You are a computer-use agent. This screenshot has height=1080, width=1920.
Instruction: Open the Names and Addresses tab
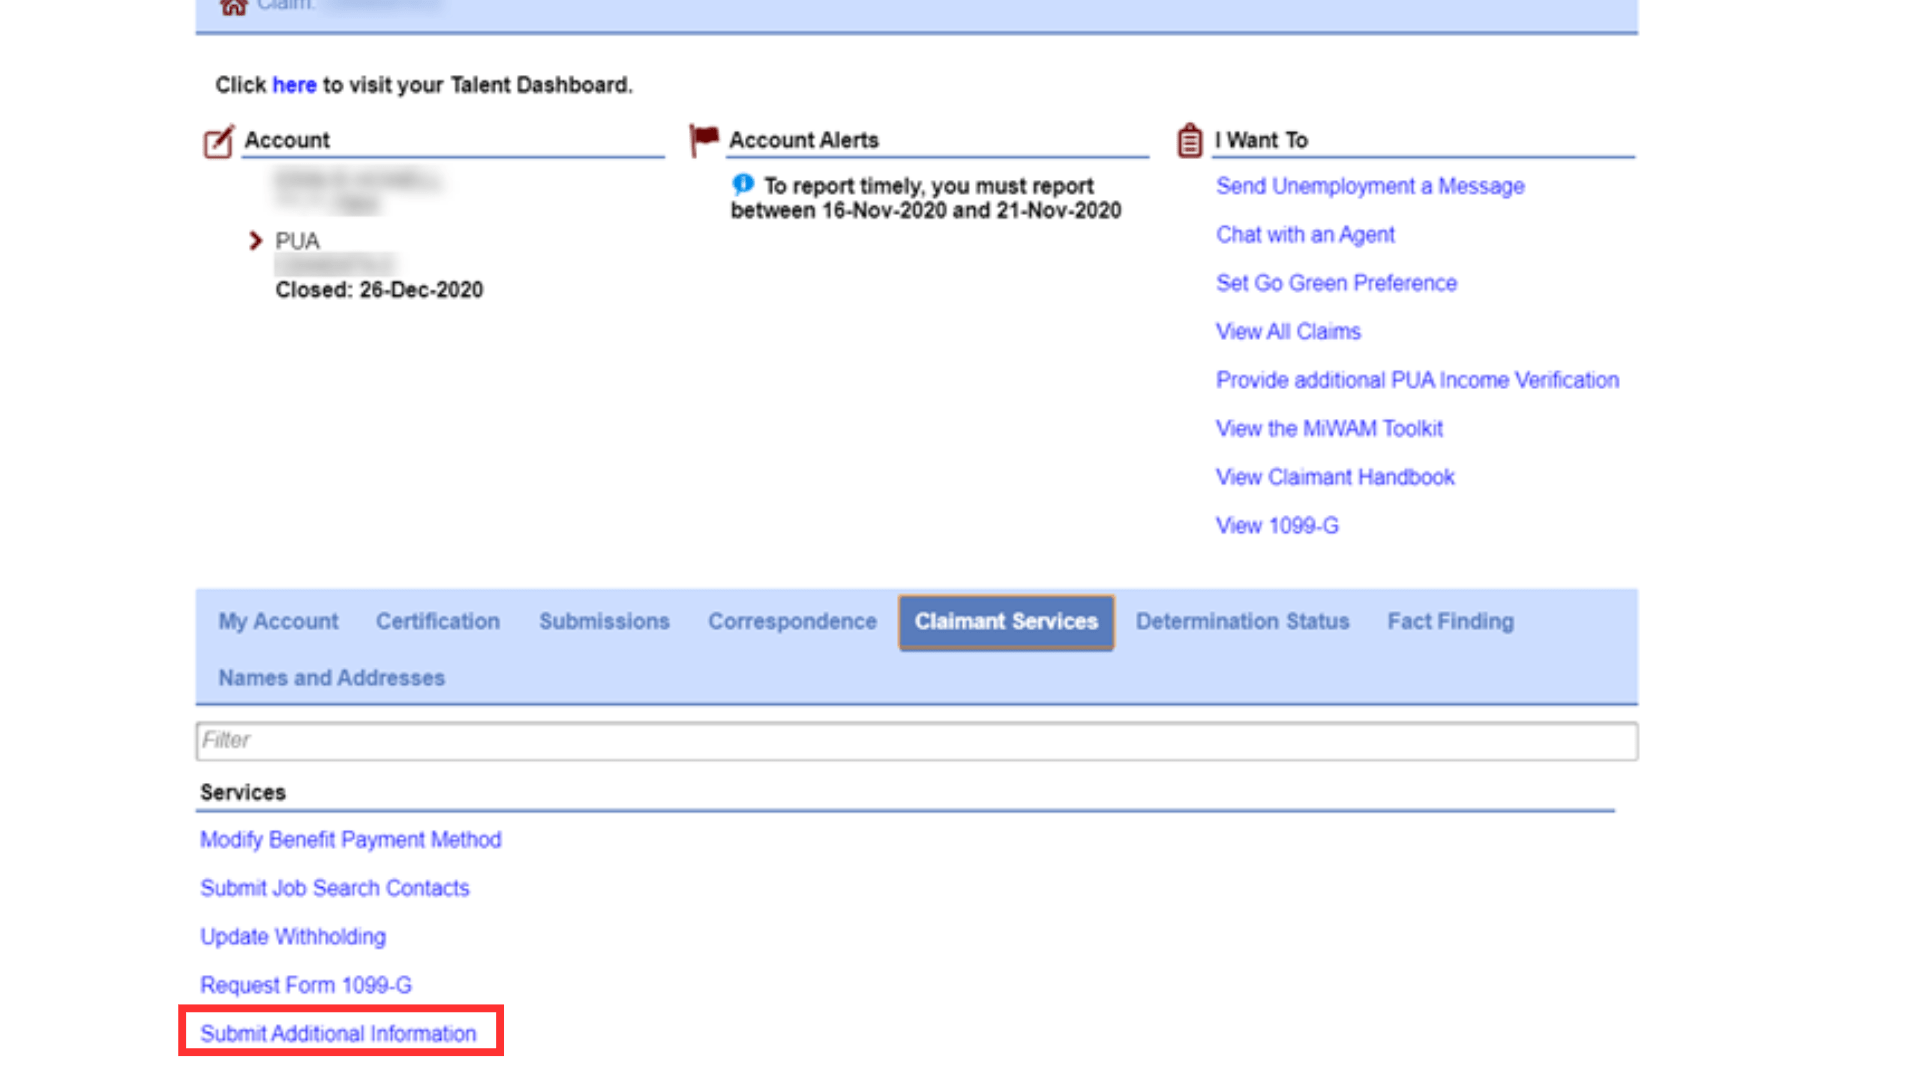[331, 678]
